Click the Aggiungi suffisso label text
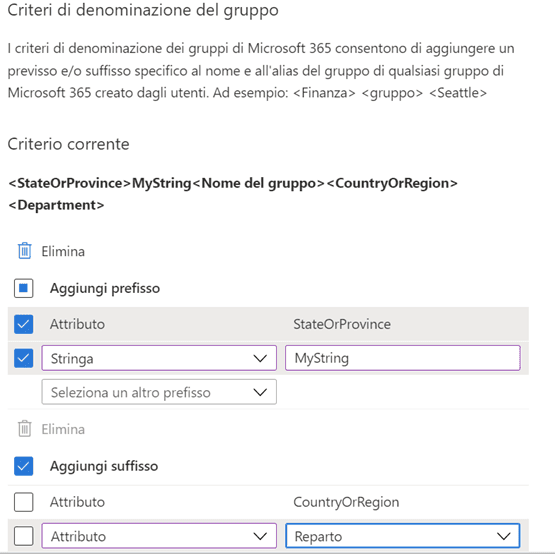This screenshot has height=554, width=555. point(104,466)
